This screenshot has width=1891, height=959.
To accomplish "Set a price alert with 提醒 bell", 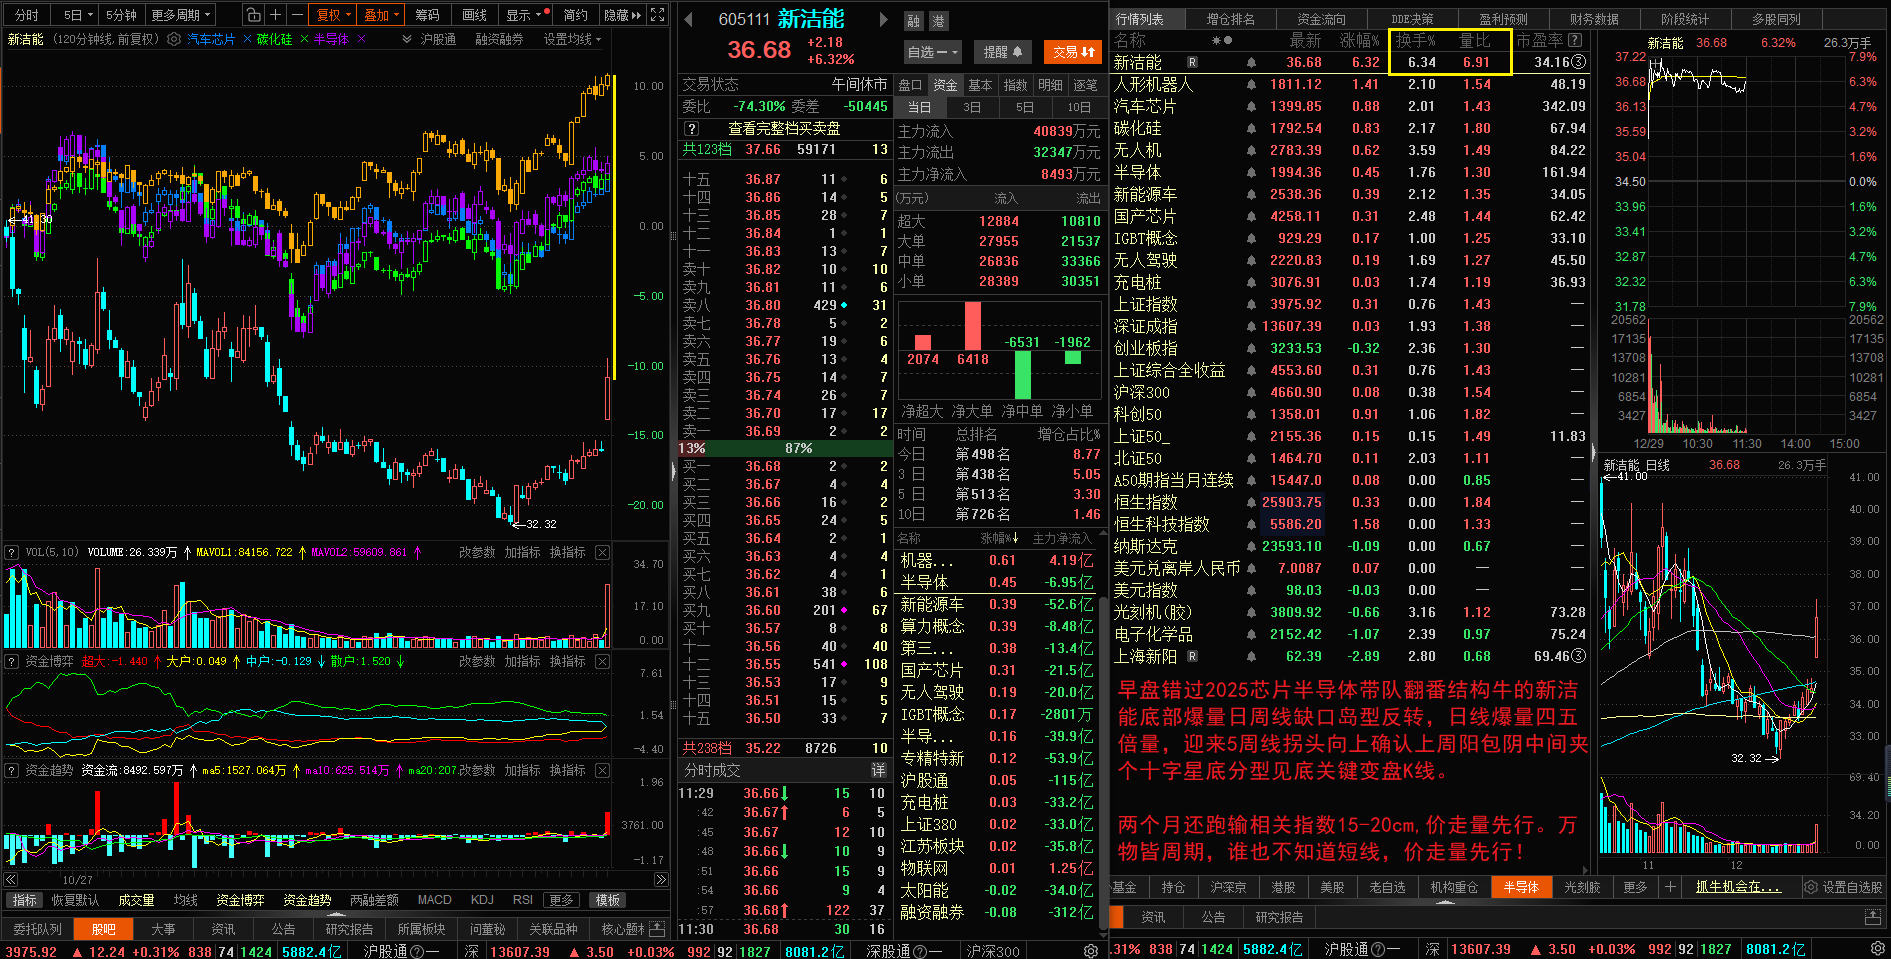I will [x=1002, y=52].
